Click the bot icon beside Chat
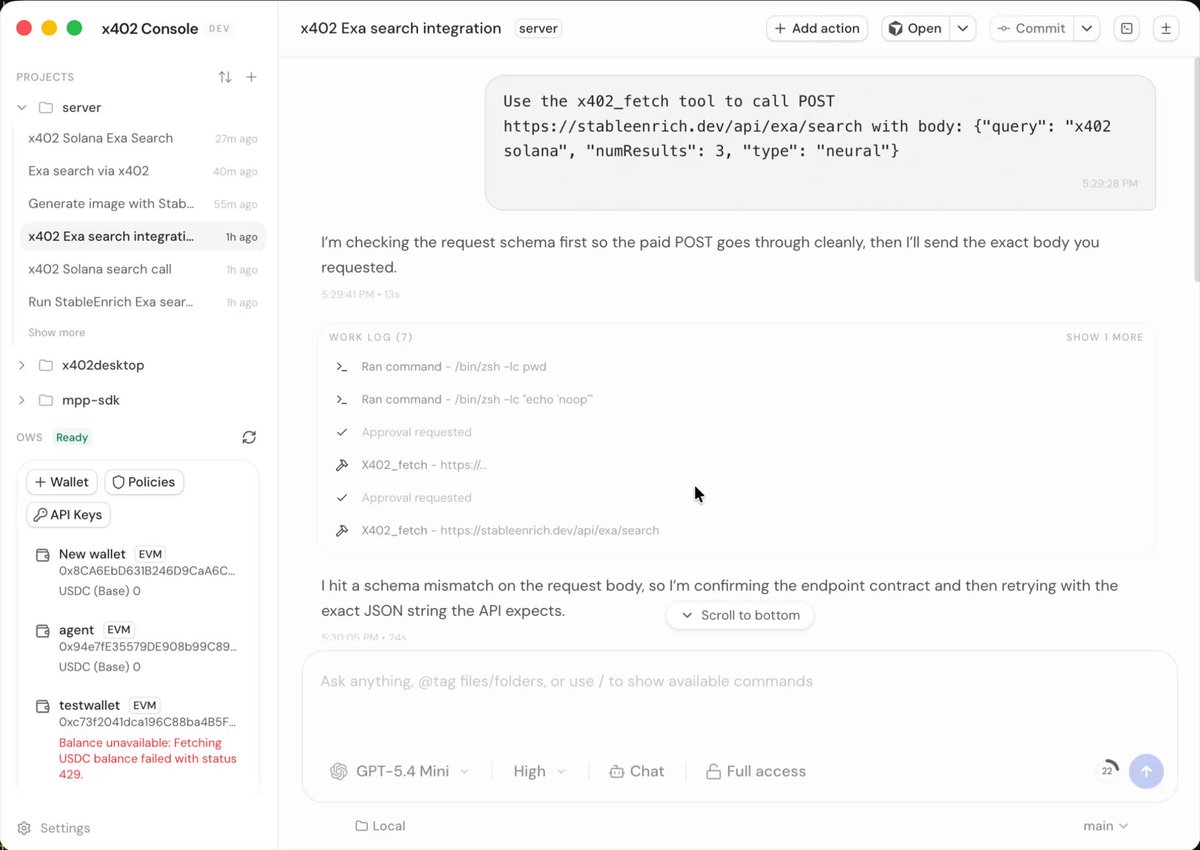 click(616, 771)
